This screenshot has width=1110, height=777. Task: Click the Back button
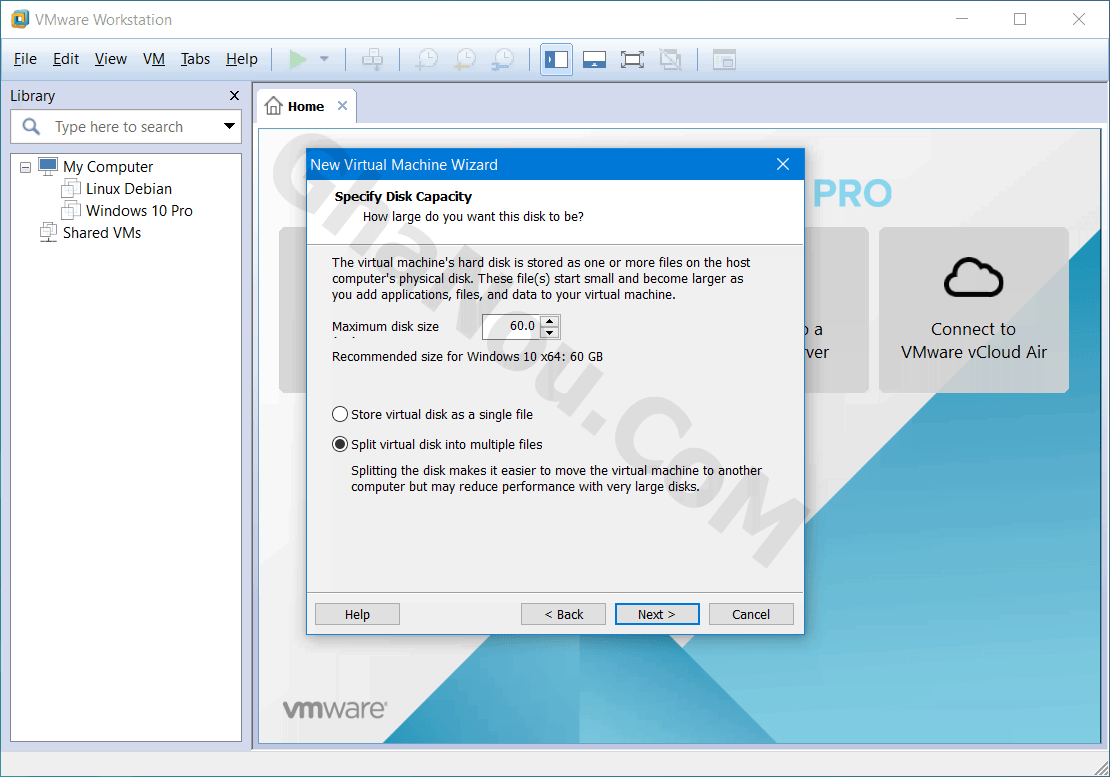click(x=563, y=614)
